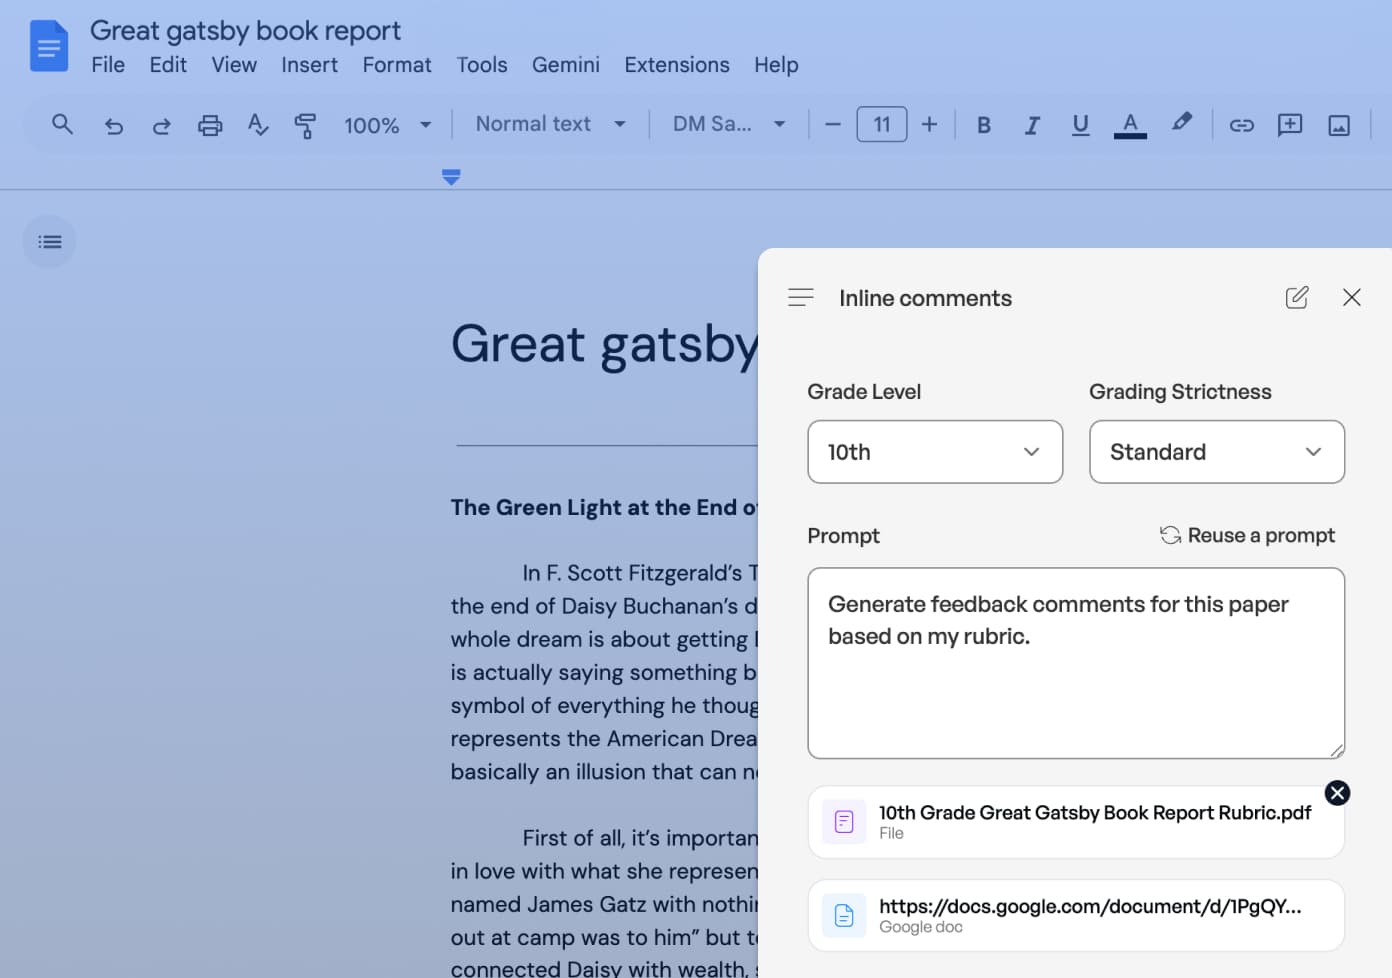The width and height of the screenshot is (1392, 978).
Task: Open the Insert menu
Action: point(309,65)
